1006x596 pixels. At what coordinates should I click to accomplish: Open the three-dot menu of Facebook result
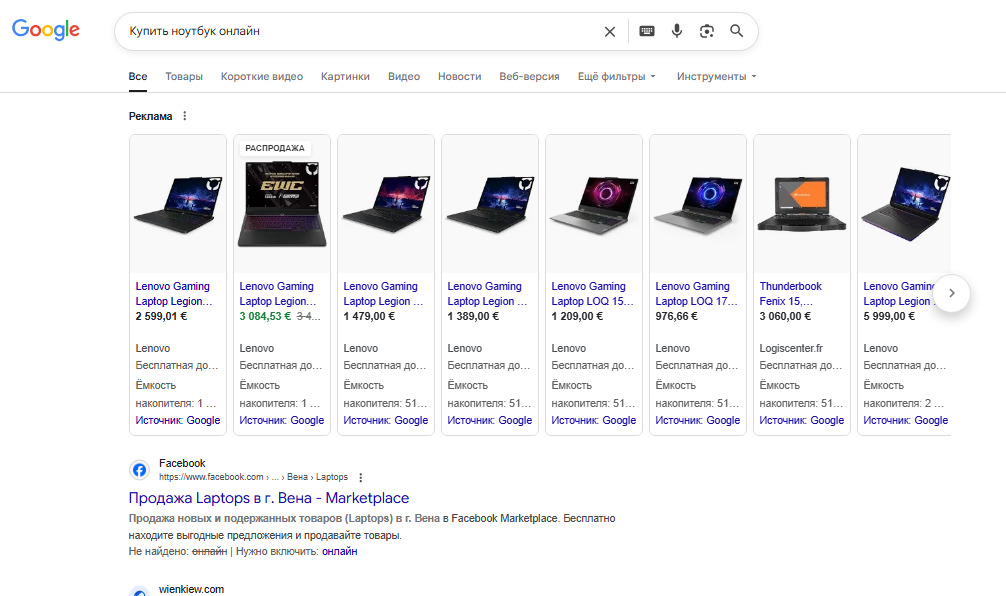361,477
